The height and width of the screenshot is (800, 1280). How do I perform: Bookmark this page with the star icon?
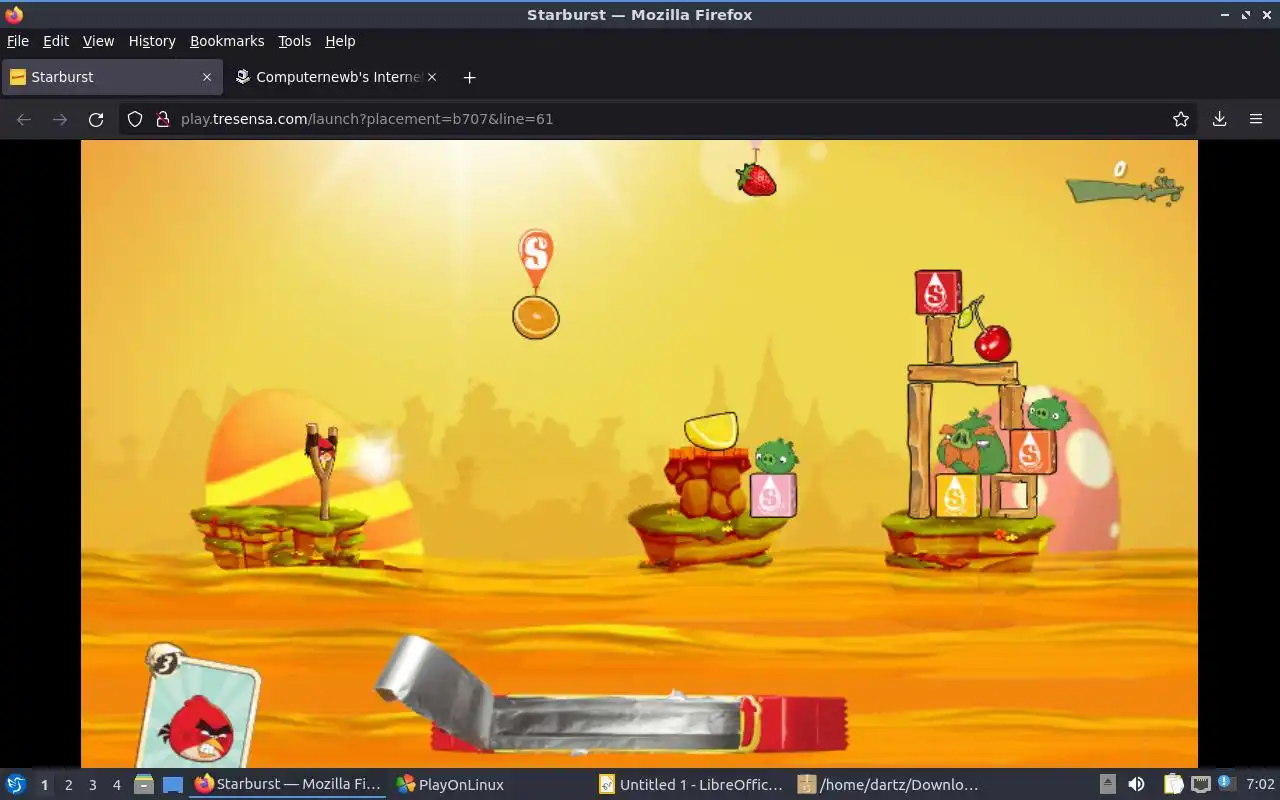click(1181, 119)
